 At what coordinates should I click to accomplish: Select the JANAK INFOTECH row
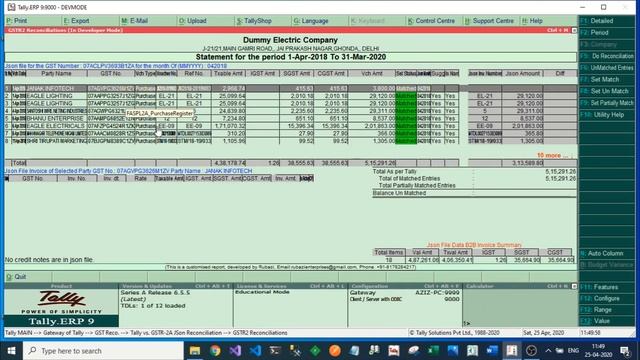291,89
